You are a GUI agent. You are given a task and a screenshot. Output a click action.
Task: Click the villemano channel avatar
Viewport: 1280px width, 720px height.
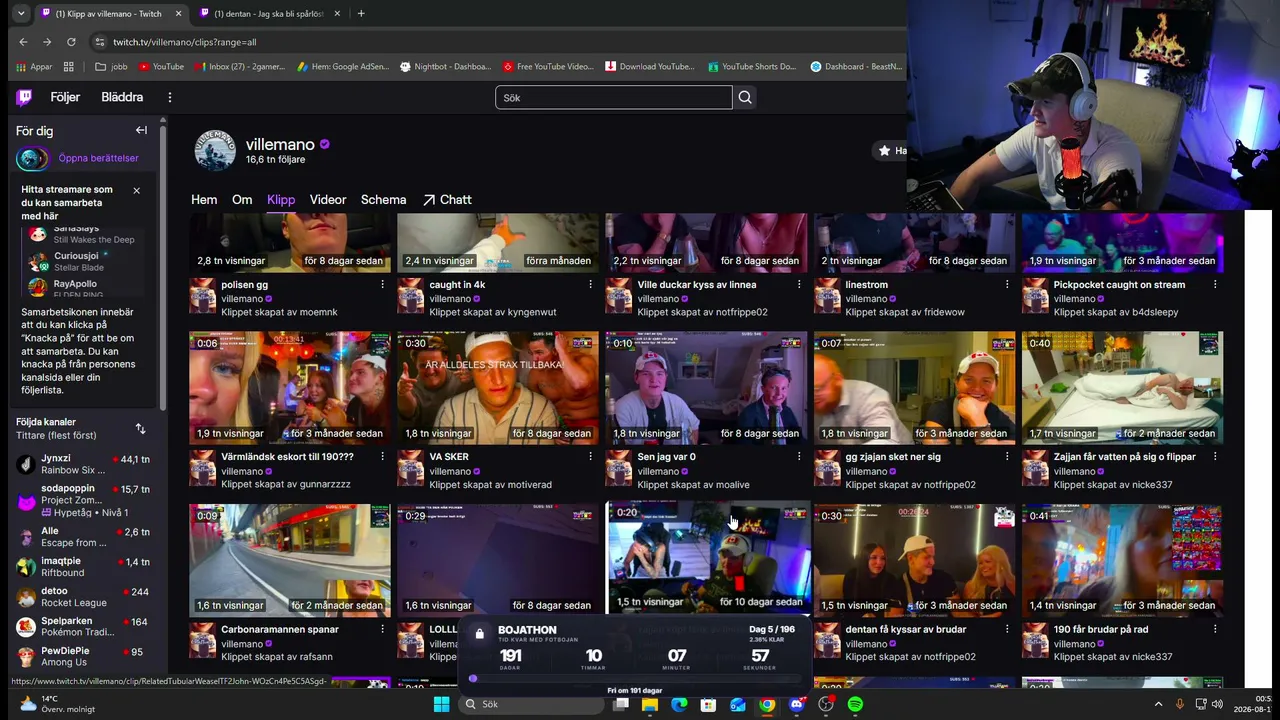(215, 151)
